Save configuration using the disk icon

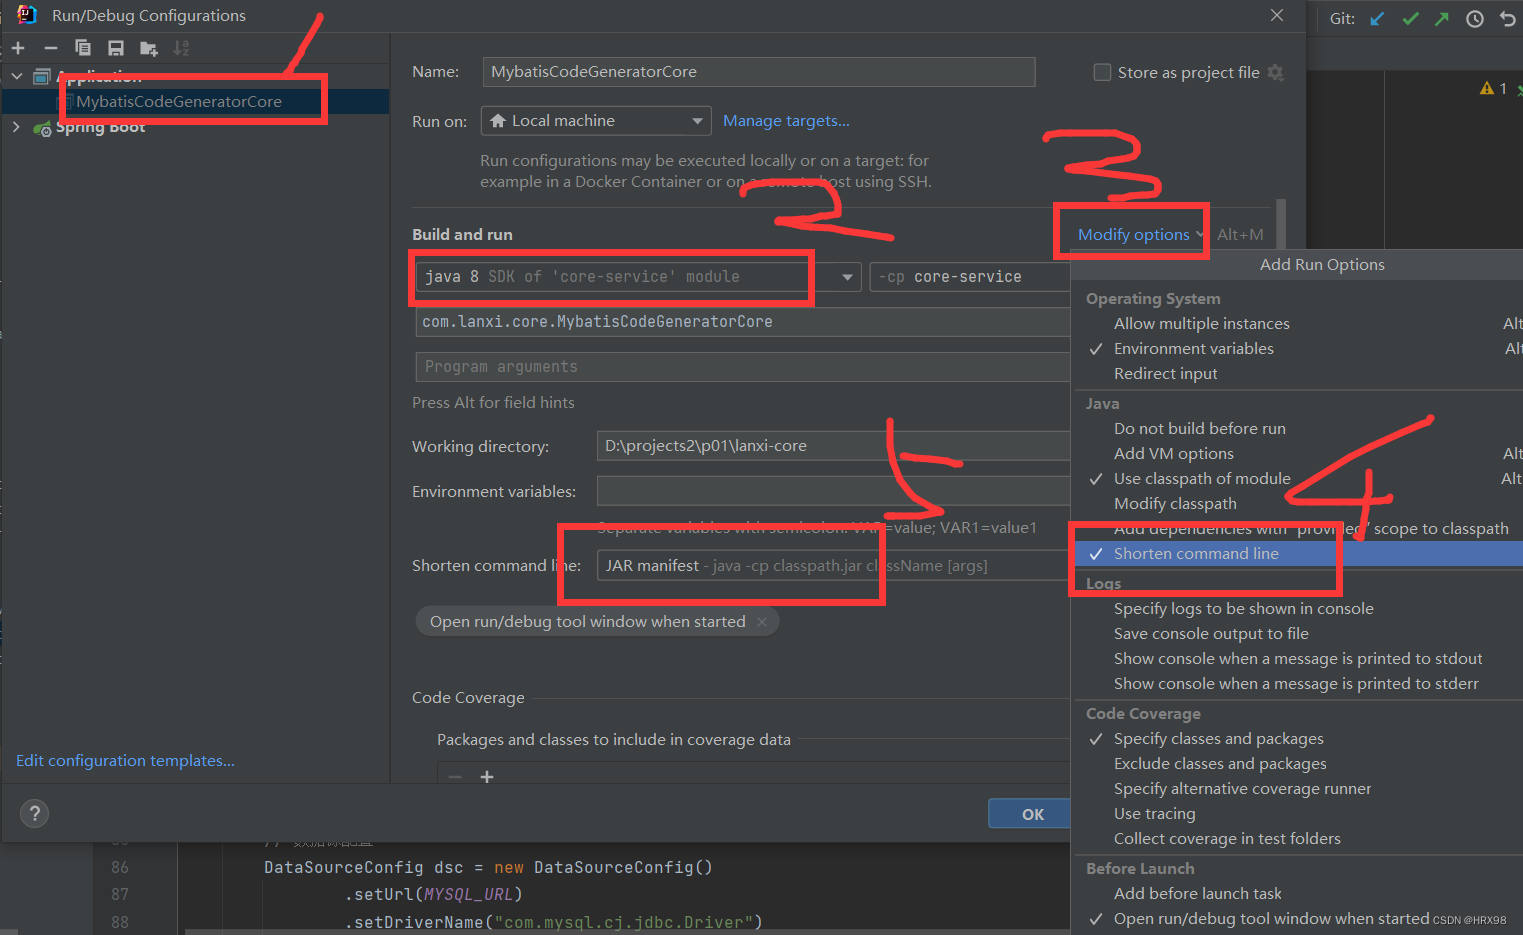(116, 48)
